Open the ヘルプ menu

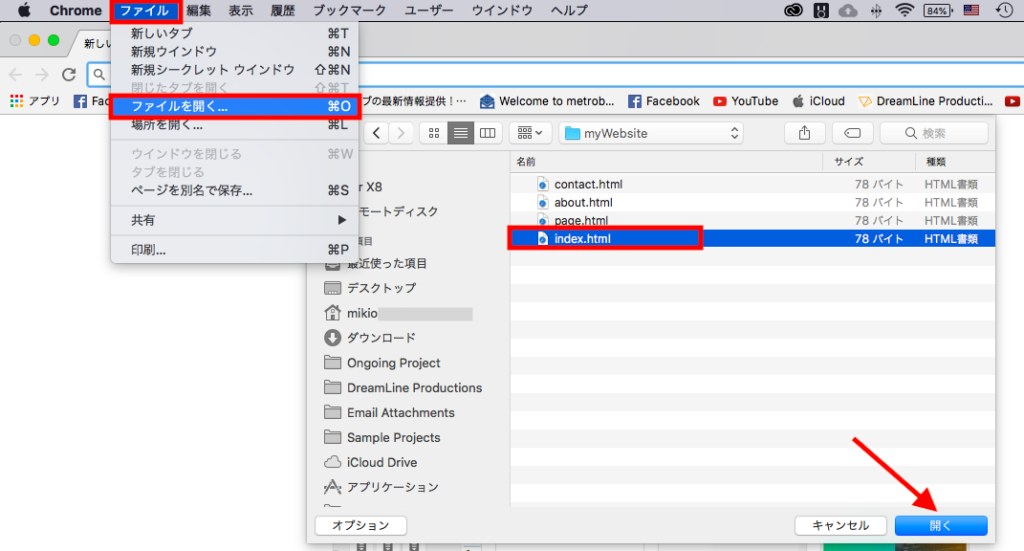click(x=569, y=10)
